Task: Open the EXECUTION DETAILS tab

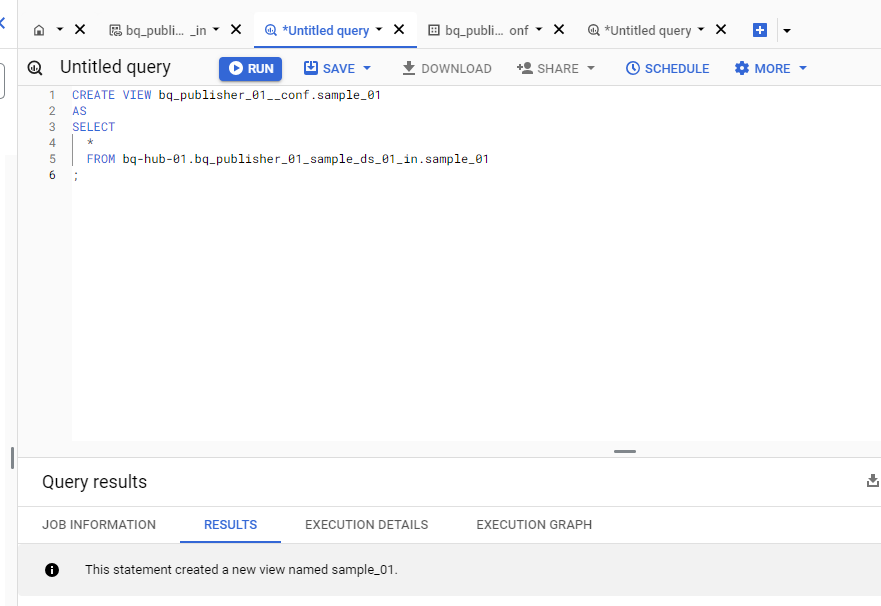Action: (x=366, y=525)
